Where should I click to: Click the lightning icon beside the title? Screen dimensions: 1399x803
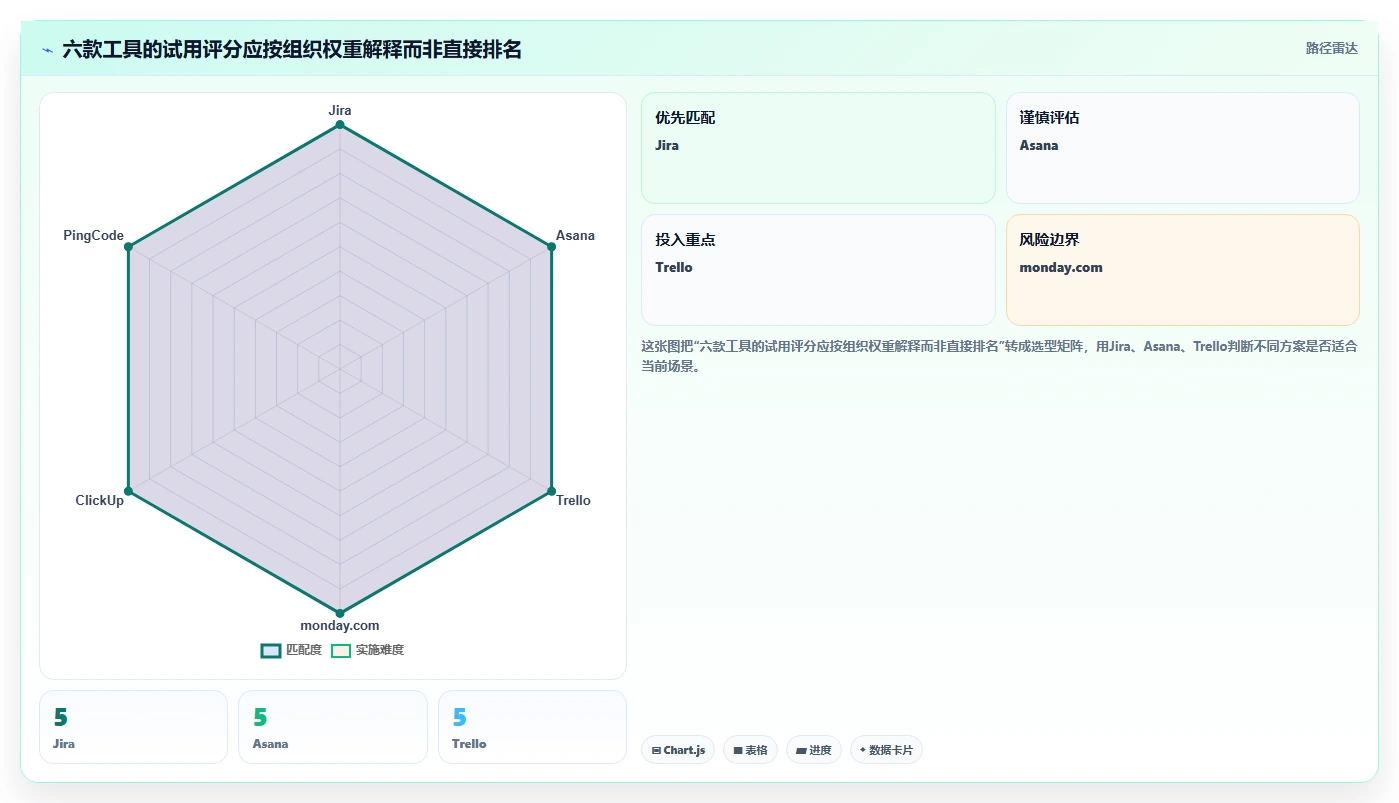[48, 50]
